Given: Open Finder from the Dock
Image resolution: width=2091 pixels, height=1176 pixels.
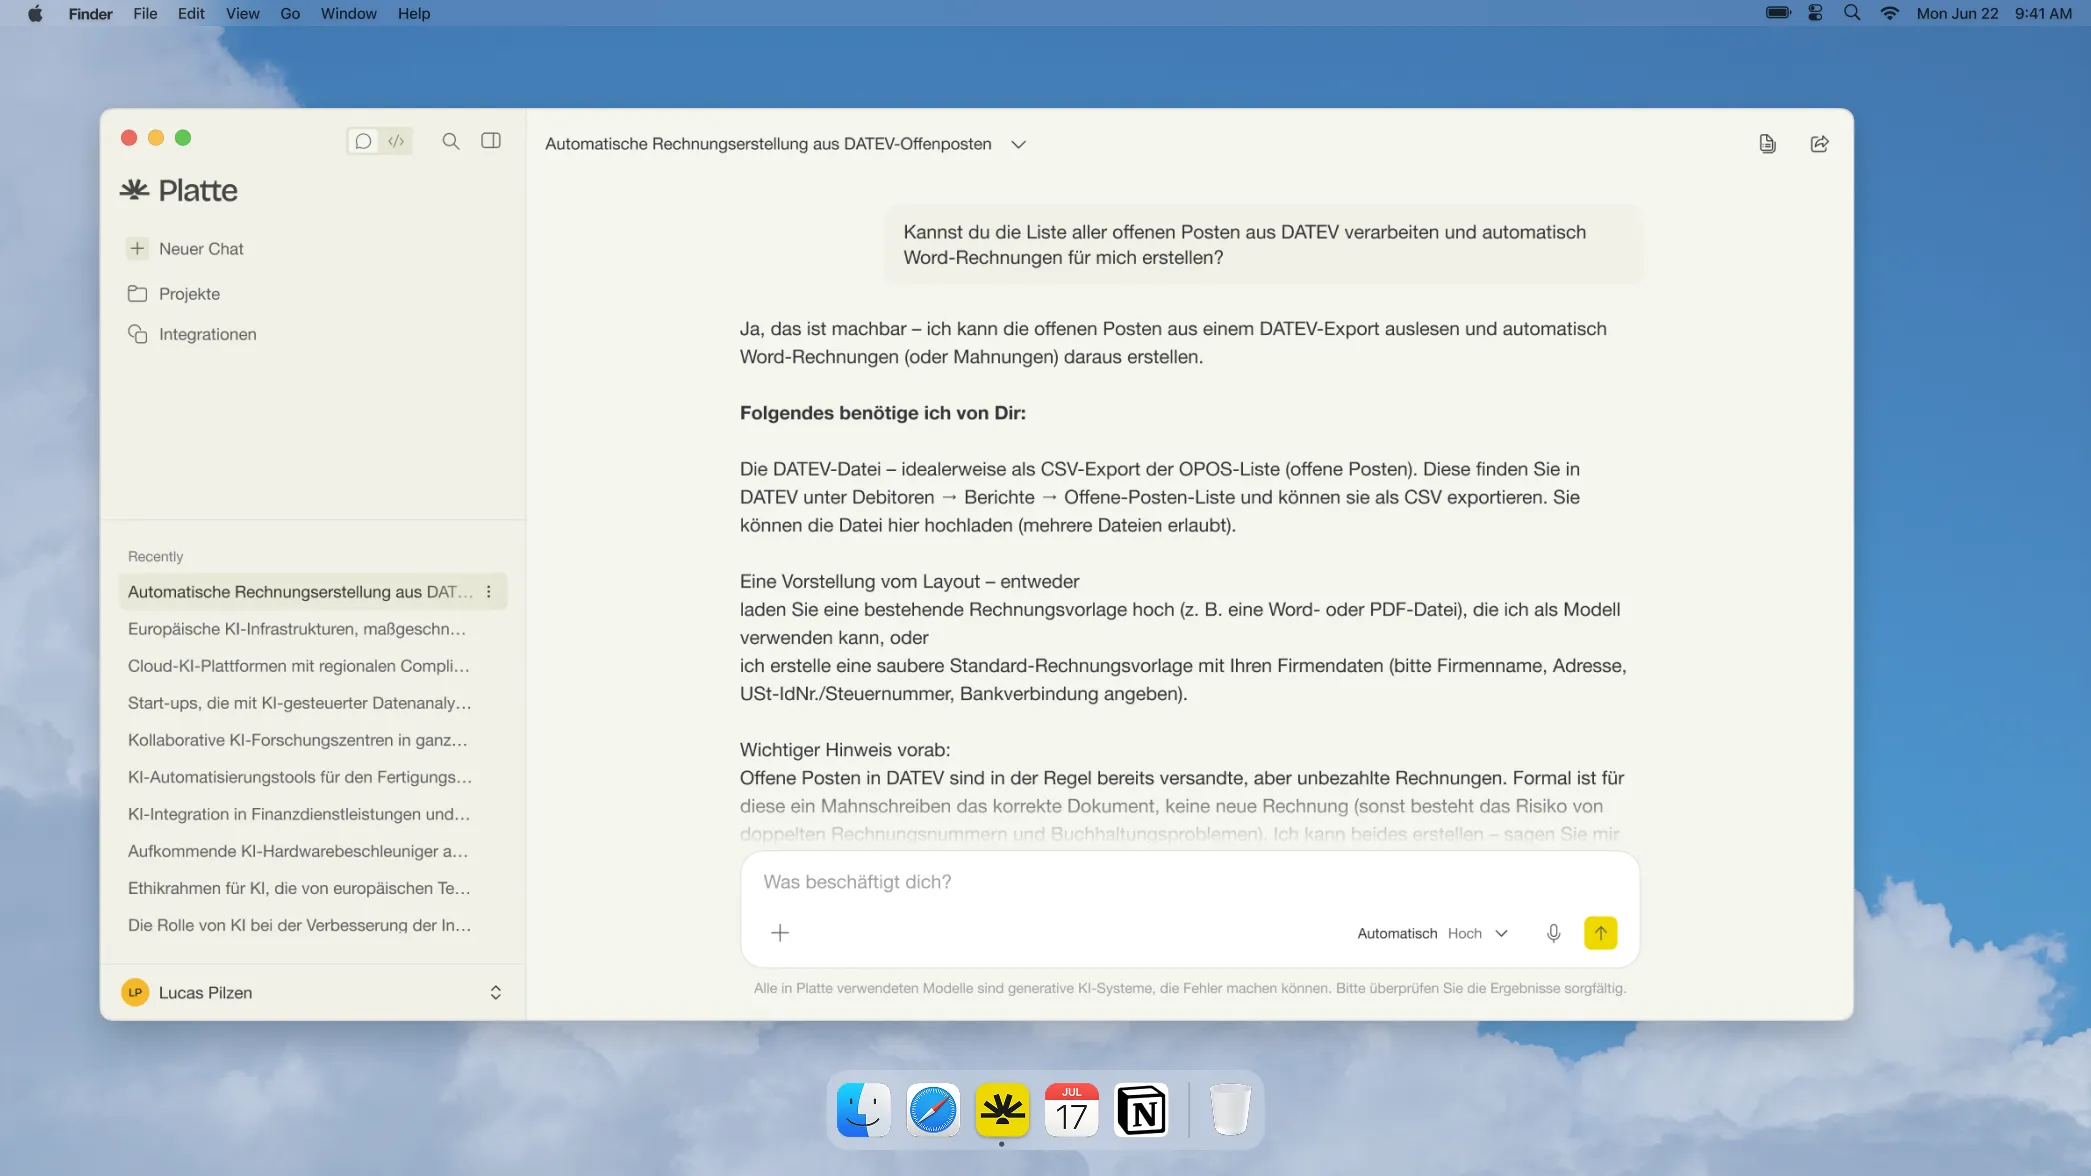Looking at the screenshot, I should tap(863, 1110).
